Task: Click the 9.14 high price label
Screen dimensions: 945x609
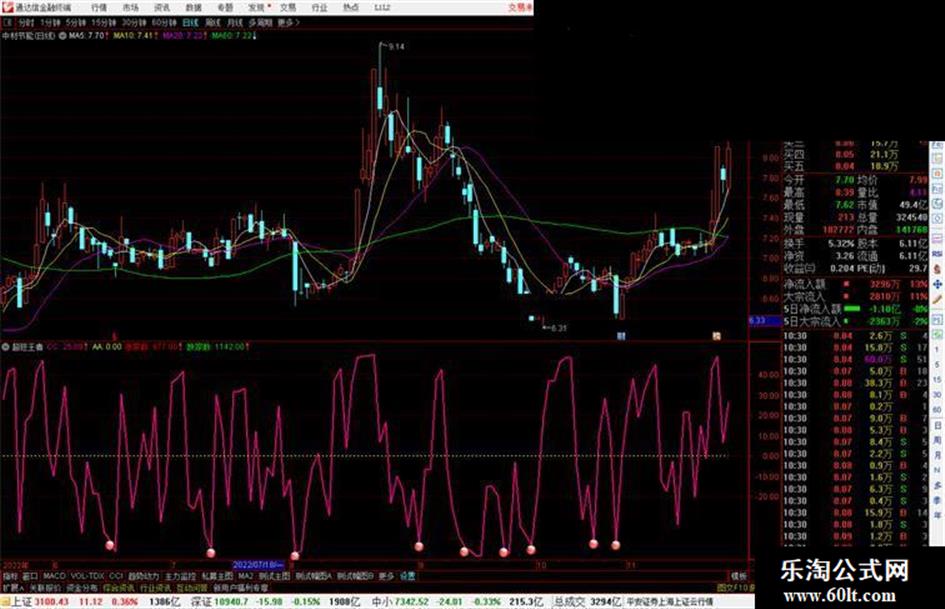Action: point(397,46)
